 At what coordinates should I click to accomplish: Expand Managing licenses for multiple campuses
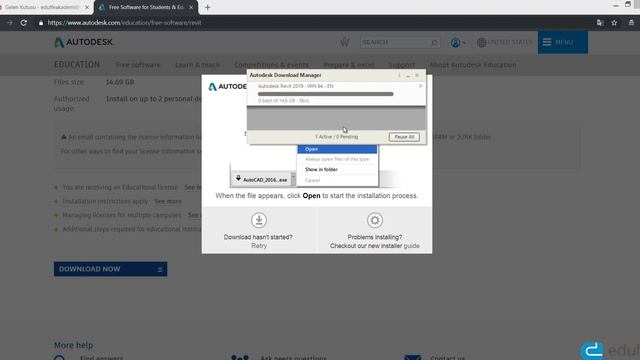point(56,215)
